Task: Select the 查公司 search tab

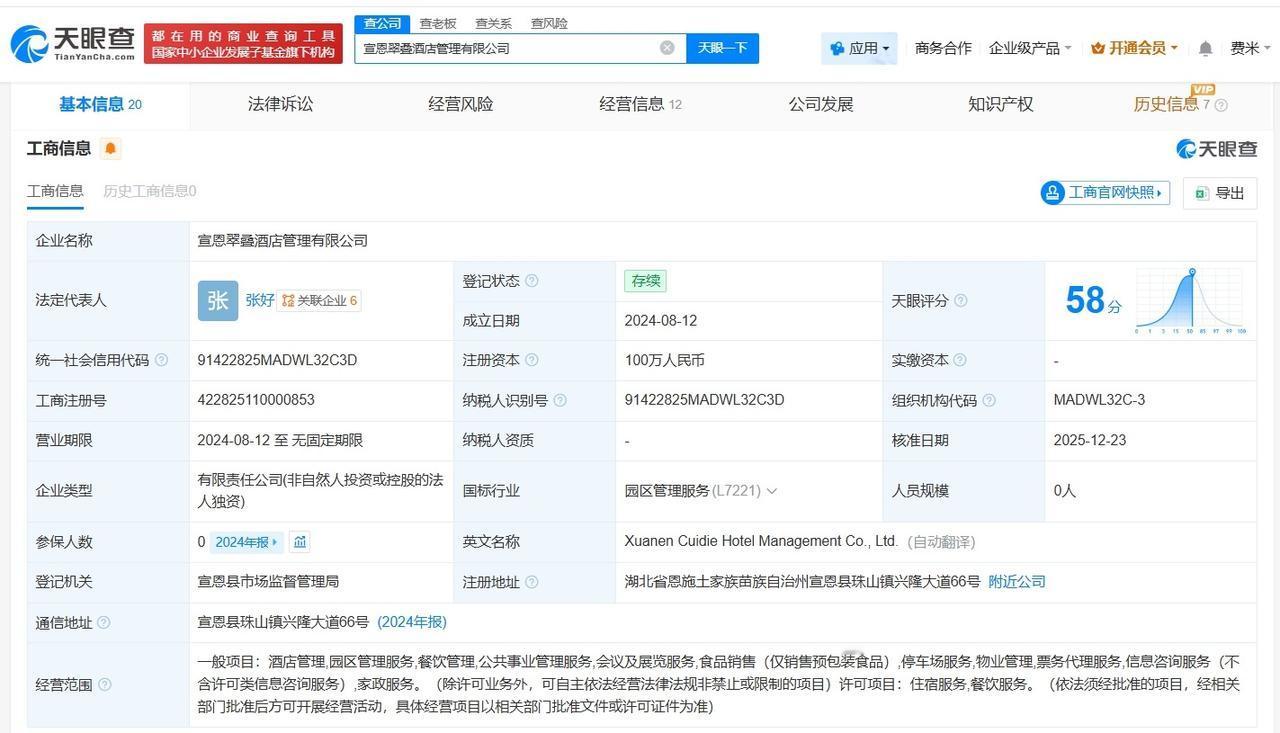Action: pos(382,23)
